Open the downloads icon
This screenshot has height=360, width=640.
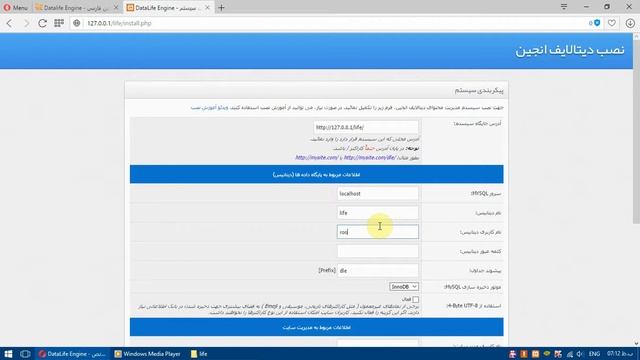click(630, 23)
